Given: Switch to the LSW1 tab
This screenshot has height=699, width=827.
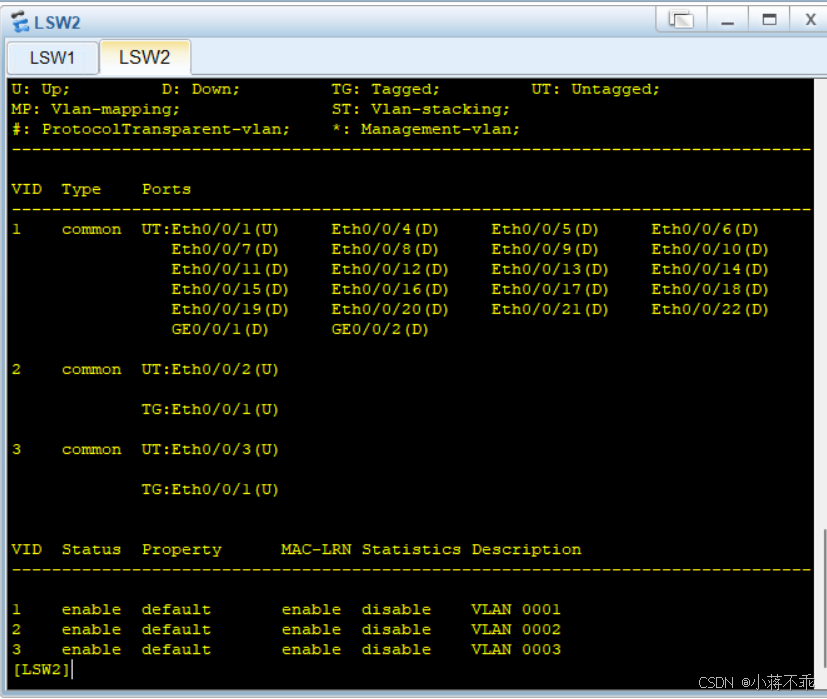Looking at the screenshot, I should pyautogui.click(x=52, y=58).
